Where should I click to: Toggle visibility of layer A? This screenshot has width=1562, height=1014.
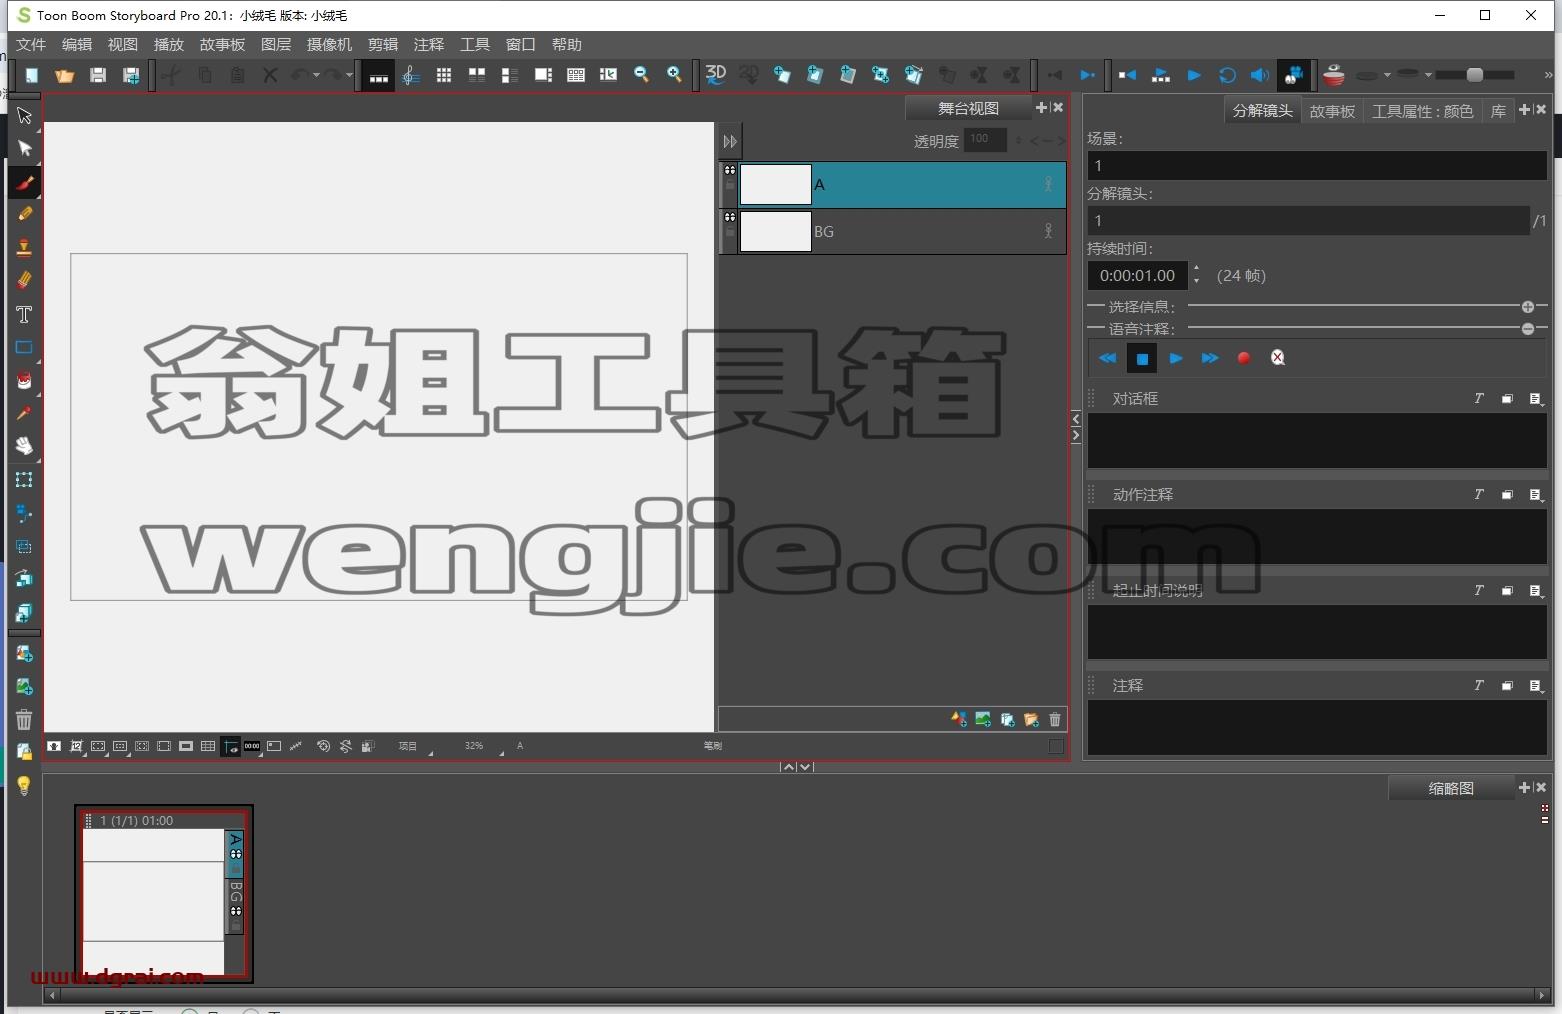click(730, 170)
